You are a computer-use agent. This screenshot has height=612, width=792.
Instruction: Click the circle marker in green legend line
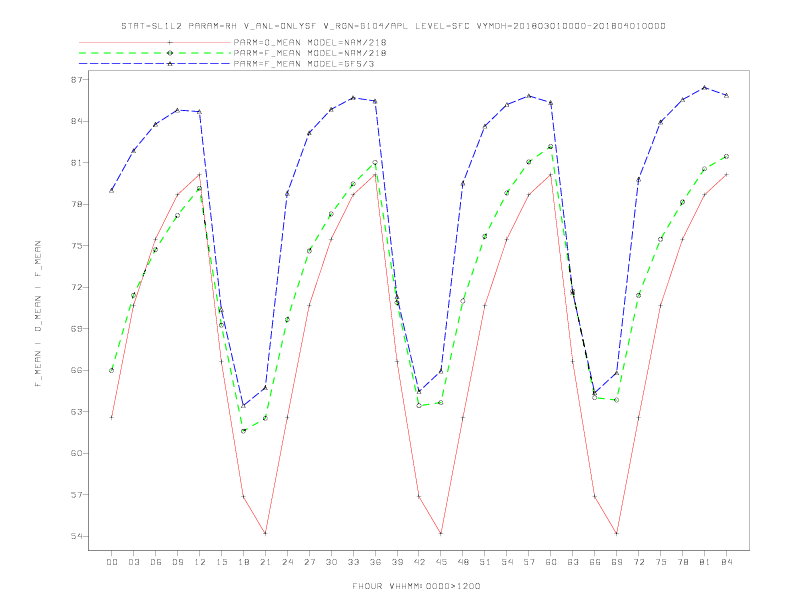pos(170,53)
